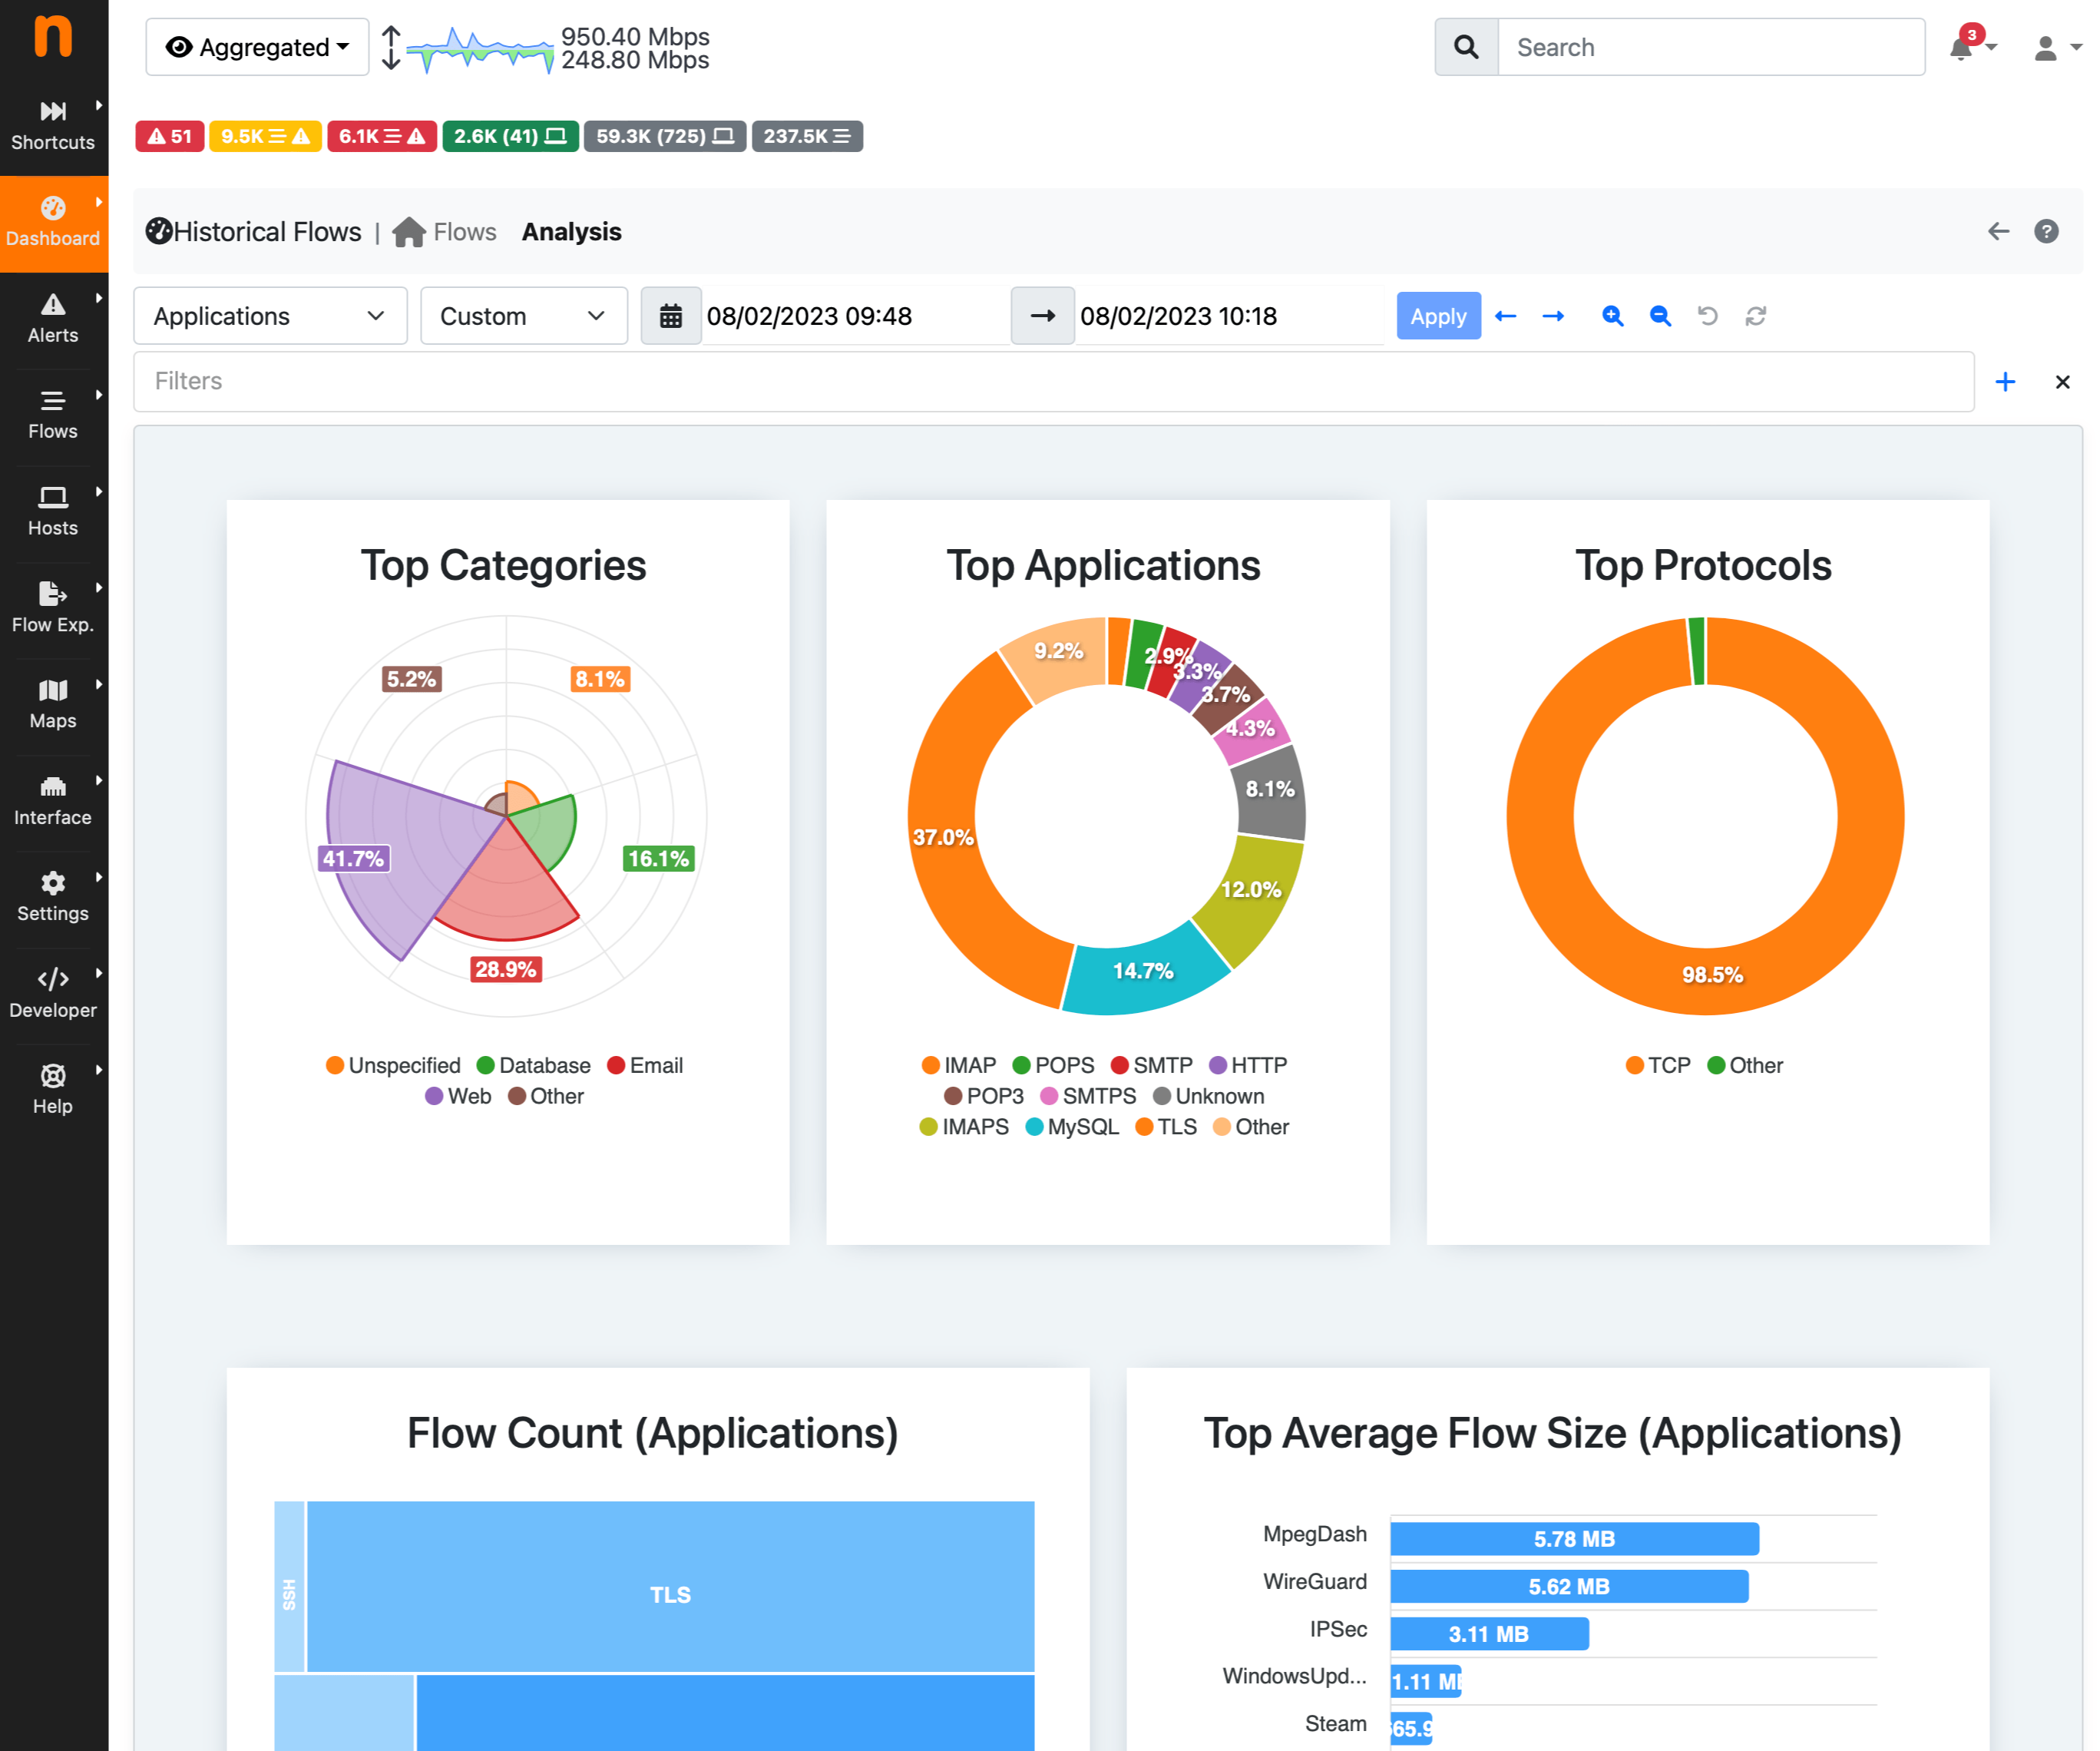Switch to the Flows tab
The image size is (2100, 1751).
[464, 232]
